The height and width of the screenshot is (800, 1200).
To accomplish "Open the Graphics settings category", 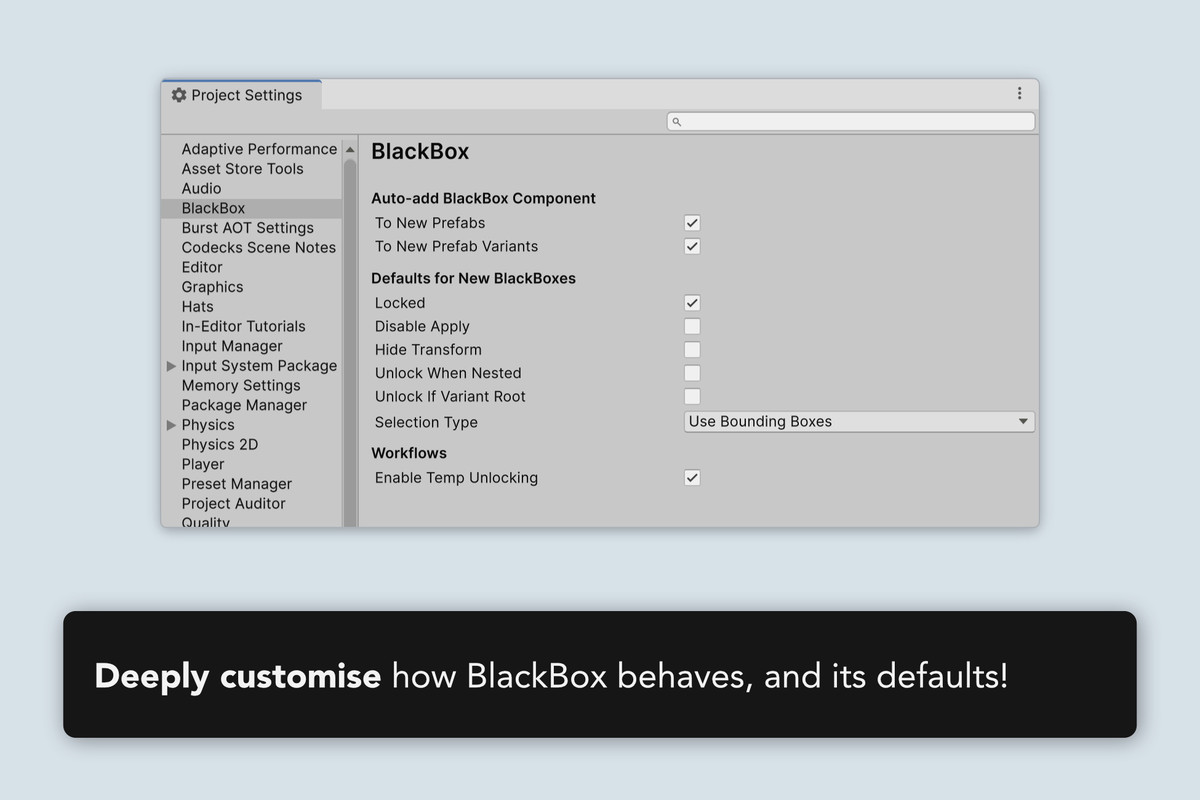I will pyautogui.click(x=212, y=287).
